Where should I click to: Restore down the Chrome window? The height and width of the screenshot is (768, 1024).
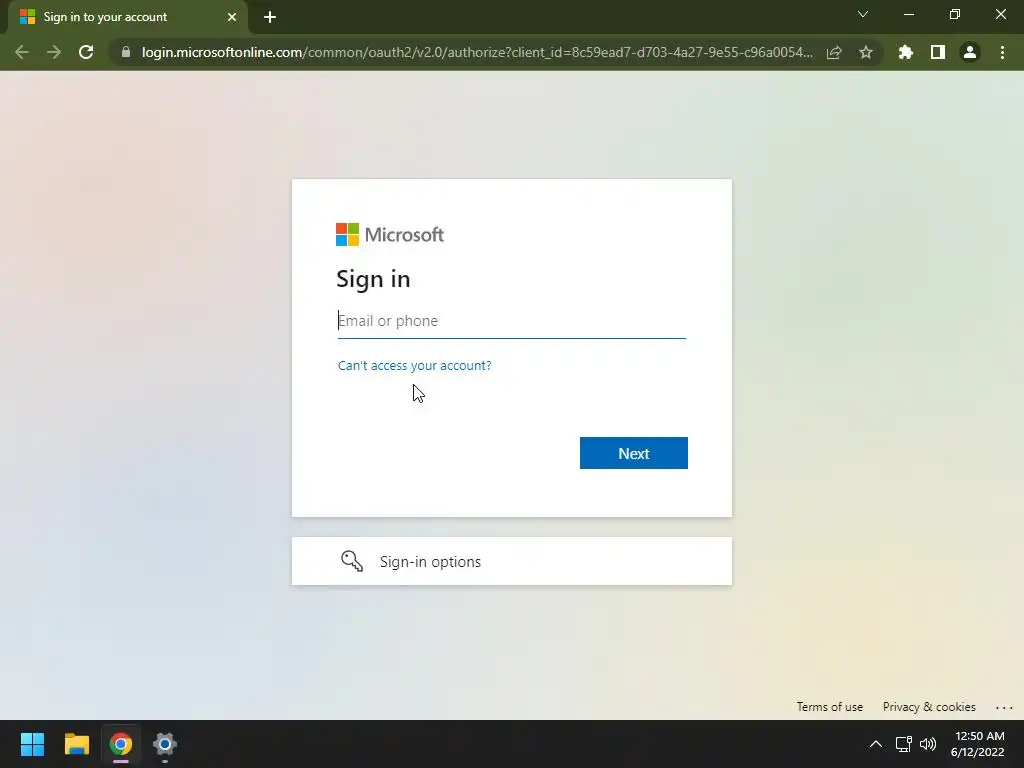tap(955, 14)
